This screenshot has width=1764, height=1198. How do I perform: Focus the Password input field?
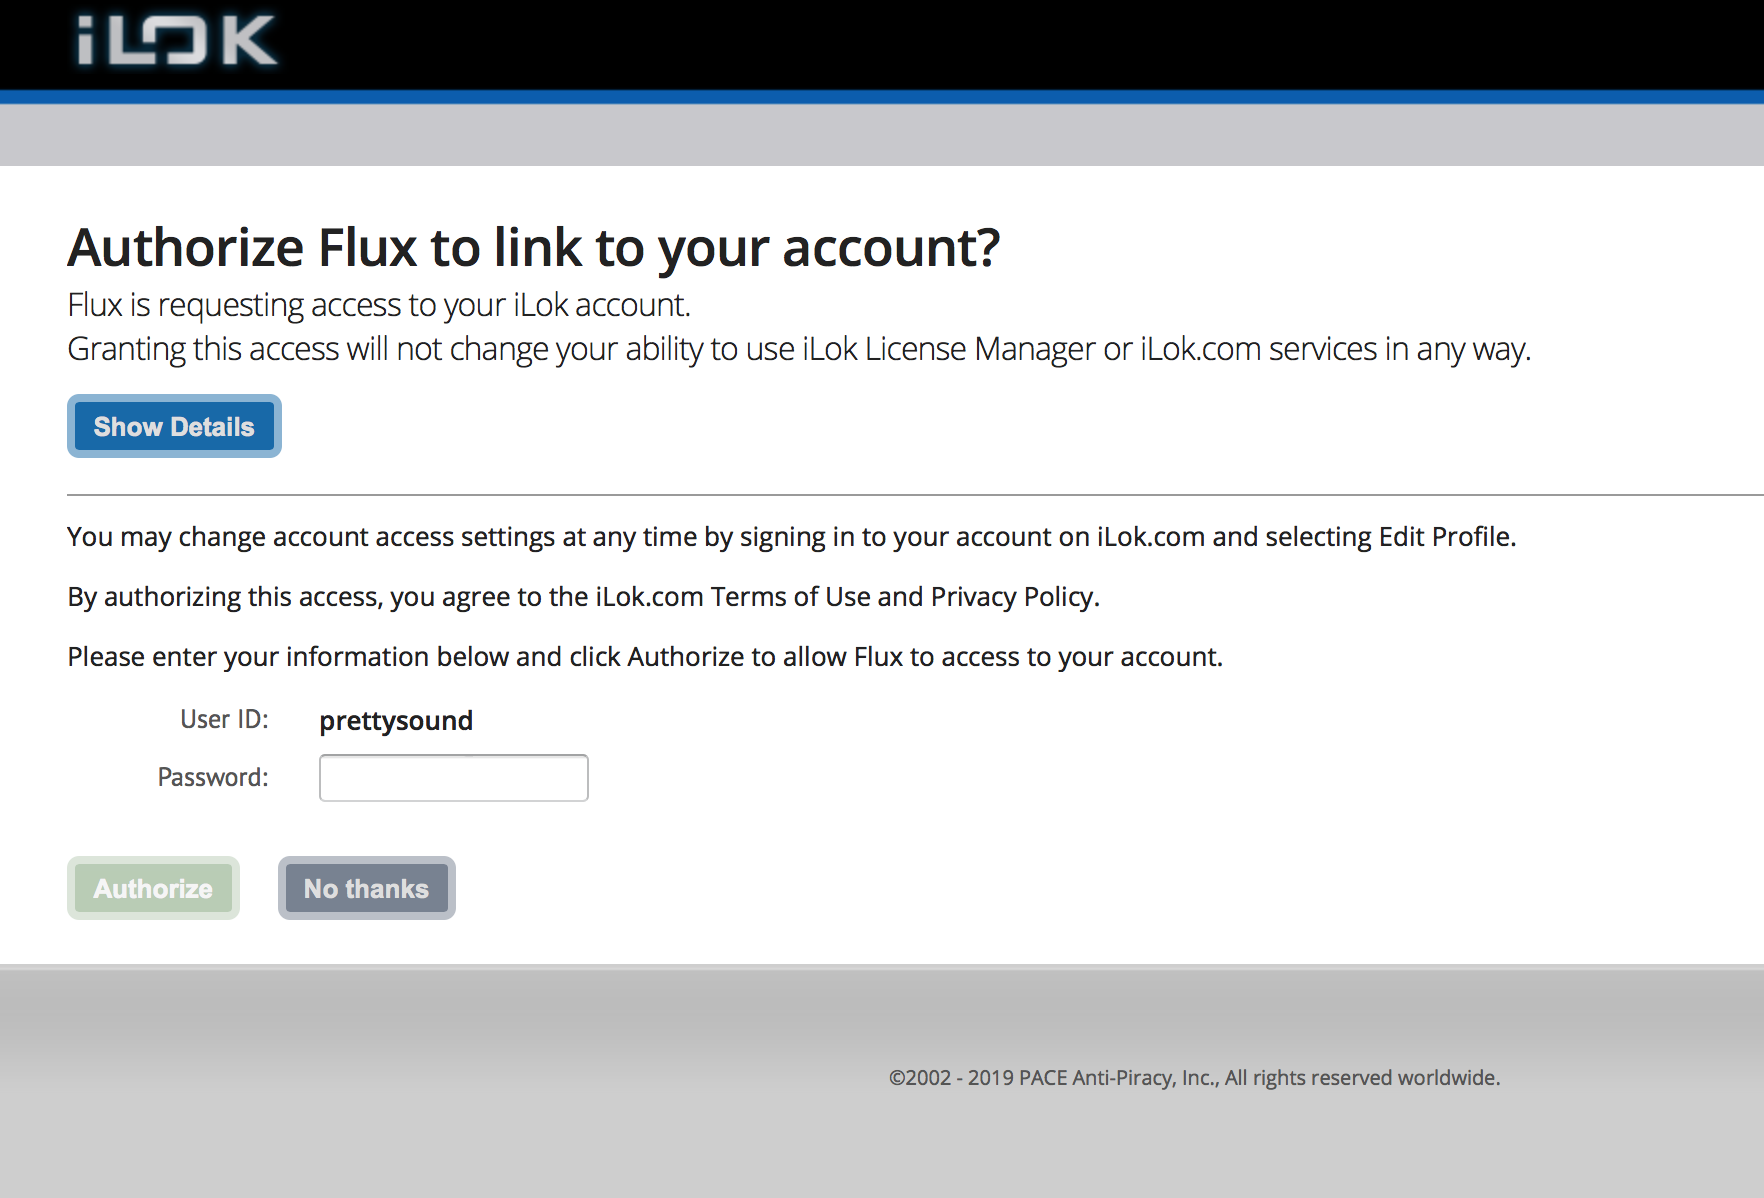coord(453,778)
